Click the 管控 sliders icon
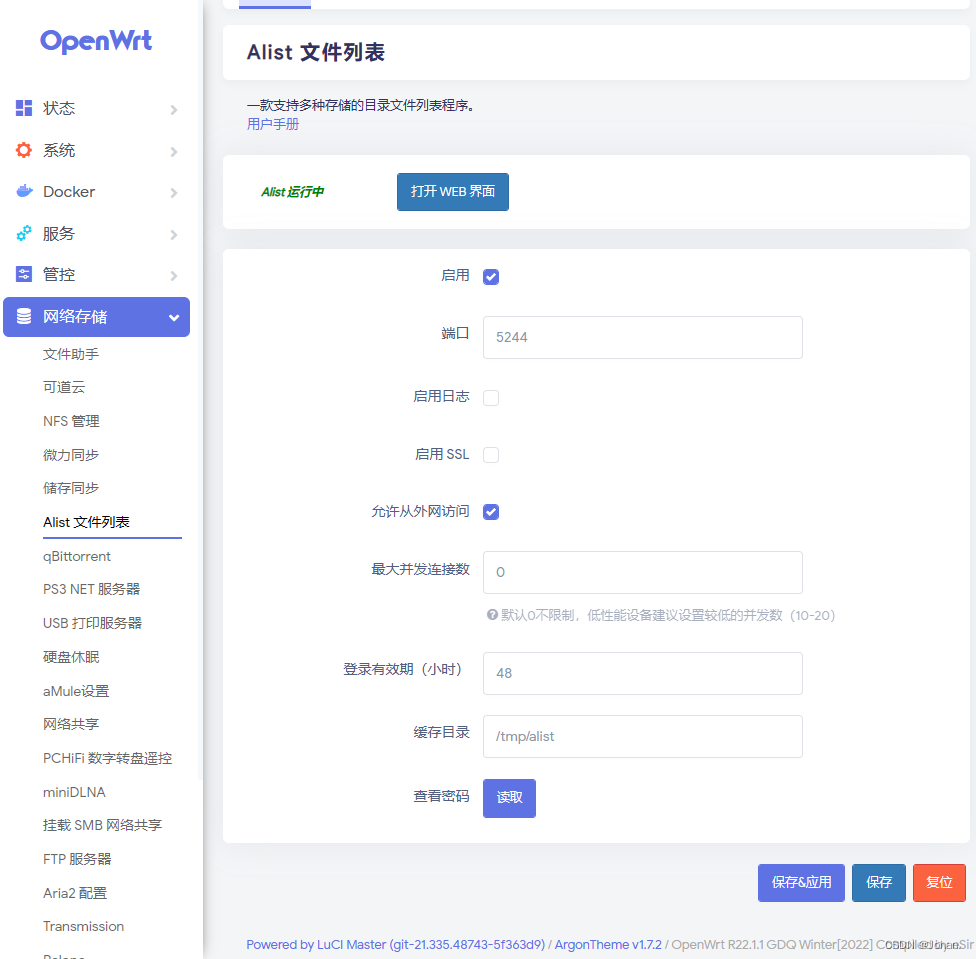Screen dimensions: 976x959 coord(24,274)
